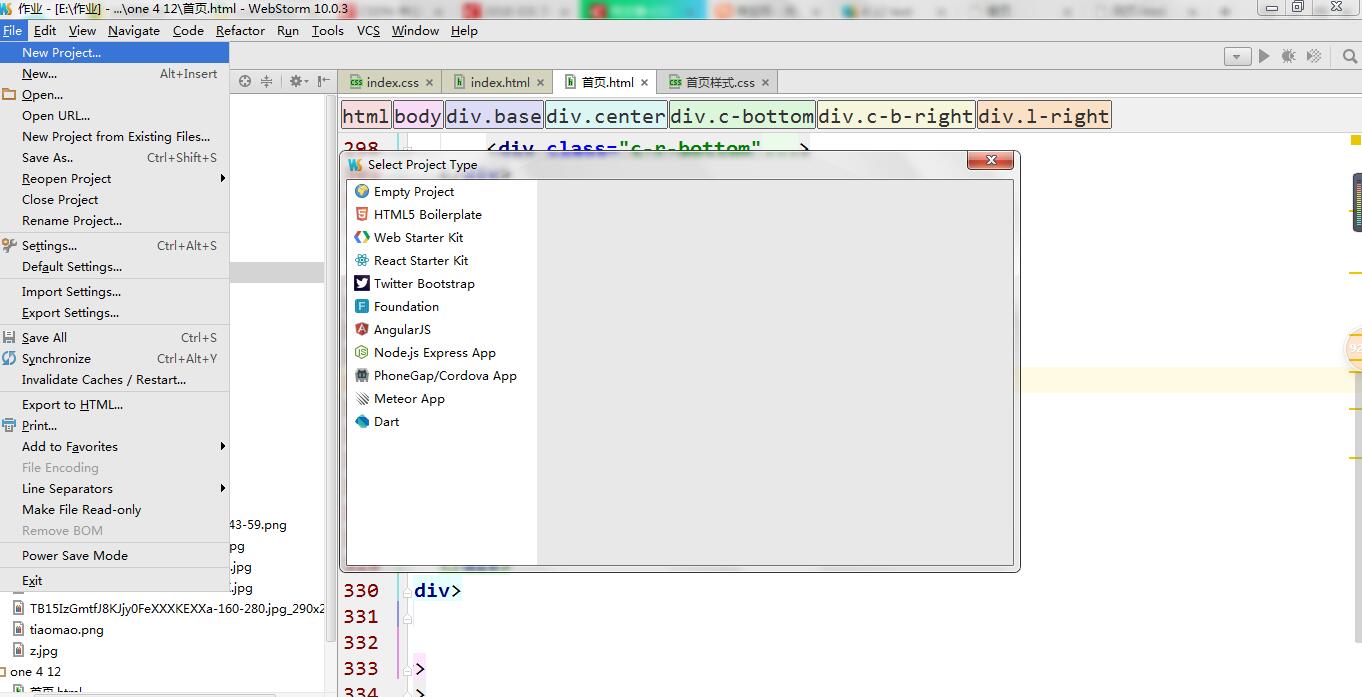
Task: Click the body breadcrumb
Action: click(418, 116)
